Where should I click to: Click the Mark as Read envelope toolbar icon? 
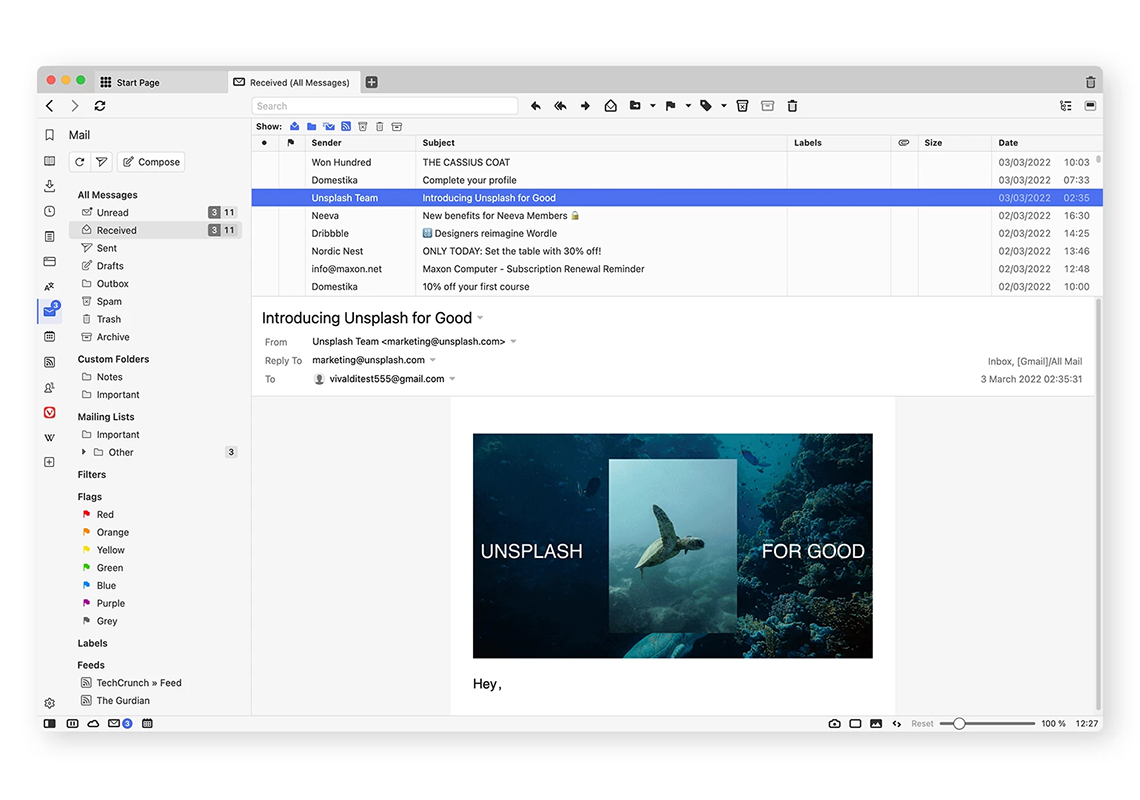coord(610,105)
